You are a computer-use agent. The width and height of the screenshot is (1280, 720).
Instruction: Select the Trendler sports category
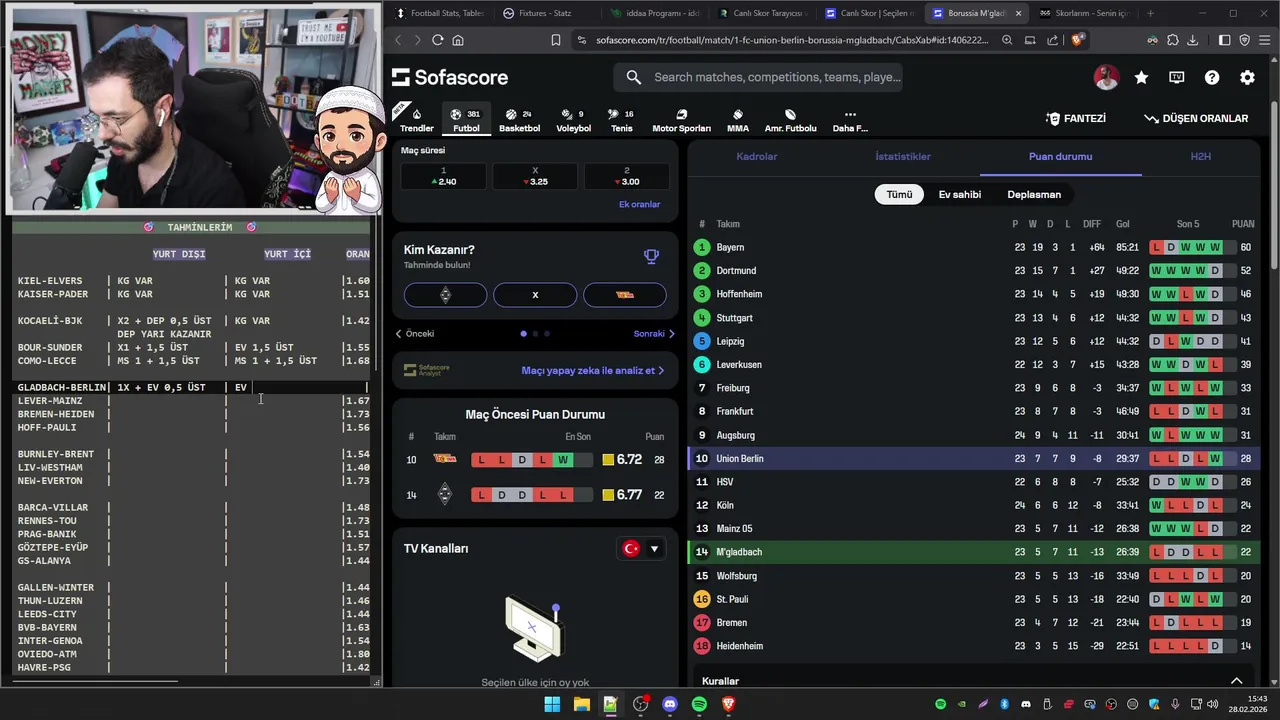click(x=417, y=120)
